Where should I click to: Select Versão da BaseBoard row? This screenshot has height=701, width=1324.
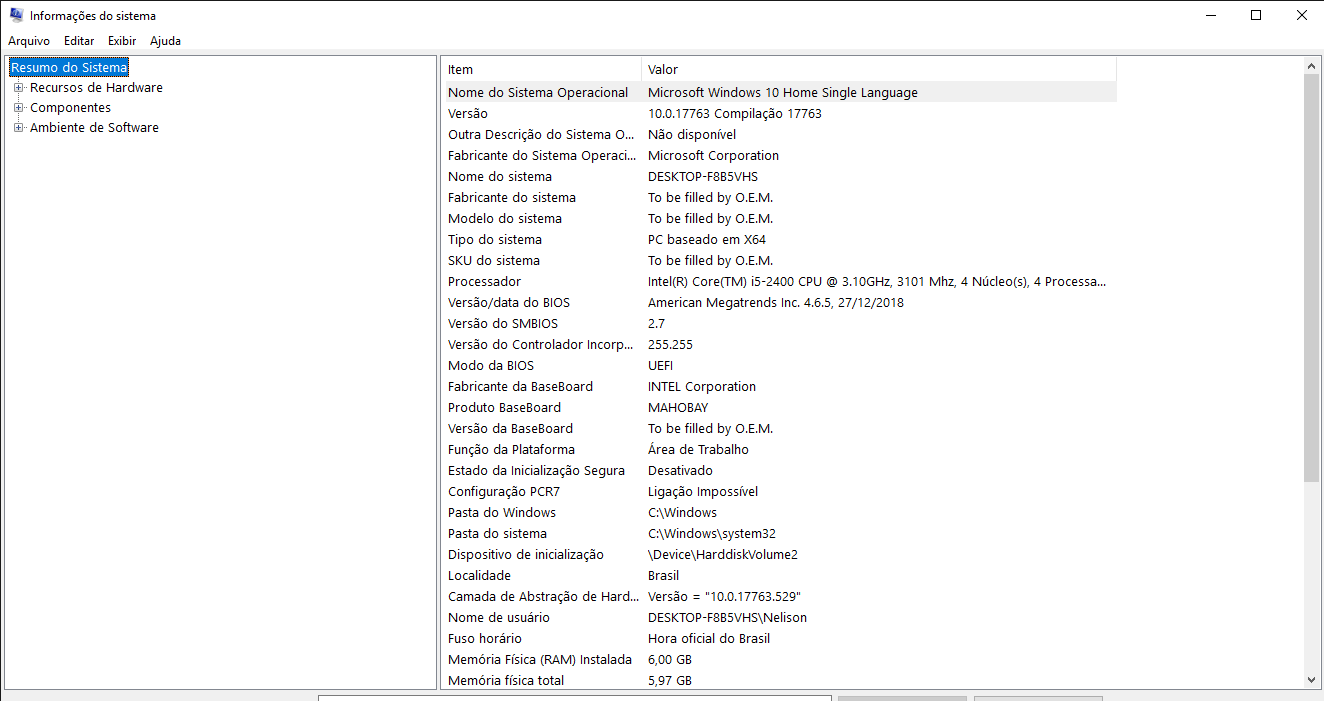[779, 428]
